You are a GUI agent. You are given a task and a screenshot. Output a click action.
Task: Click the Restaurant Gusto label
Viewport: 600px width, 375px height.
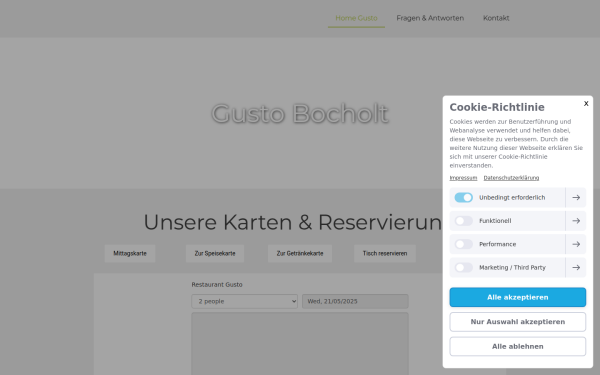(x=217, y=285)
